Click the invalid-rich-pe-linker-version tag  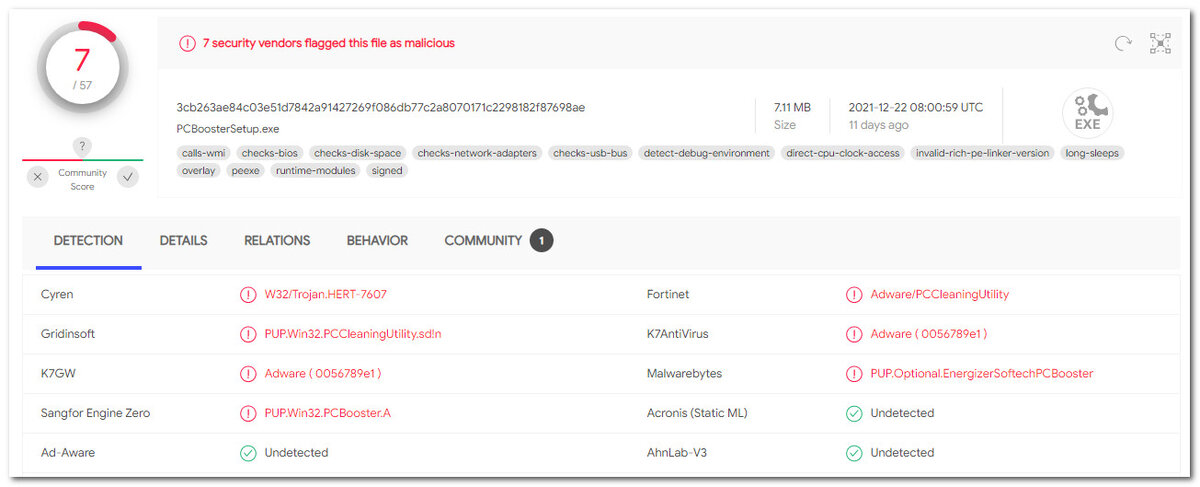click(983, 153)
